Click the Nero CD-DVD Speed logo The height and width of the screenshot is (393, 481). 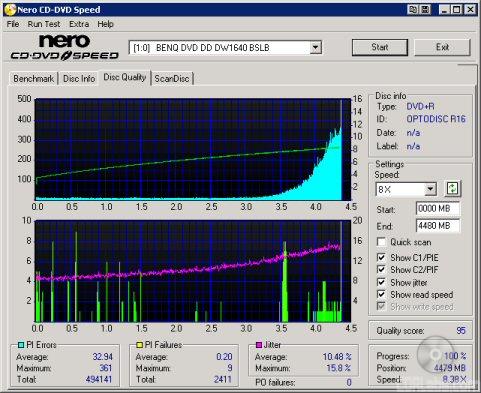(64, 47)
